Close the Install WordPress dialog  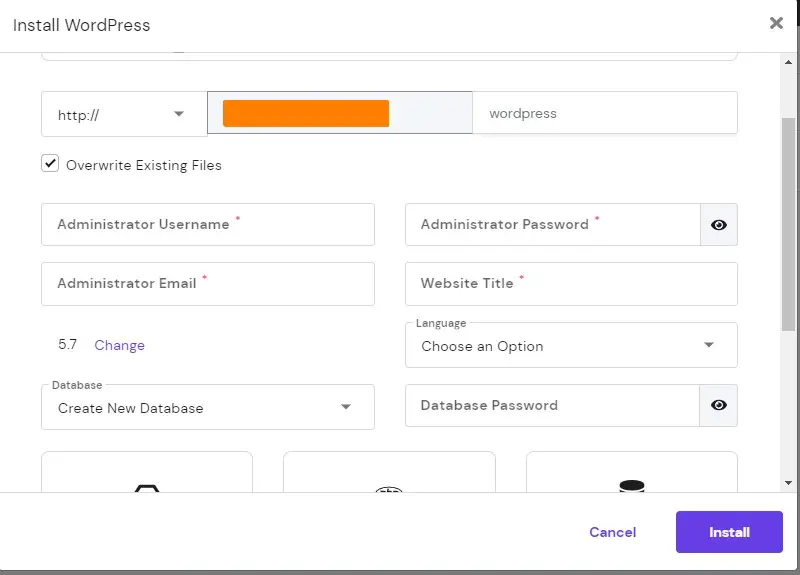(776, 23)
